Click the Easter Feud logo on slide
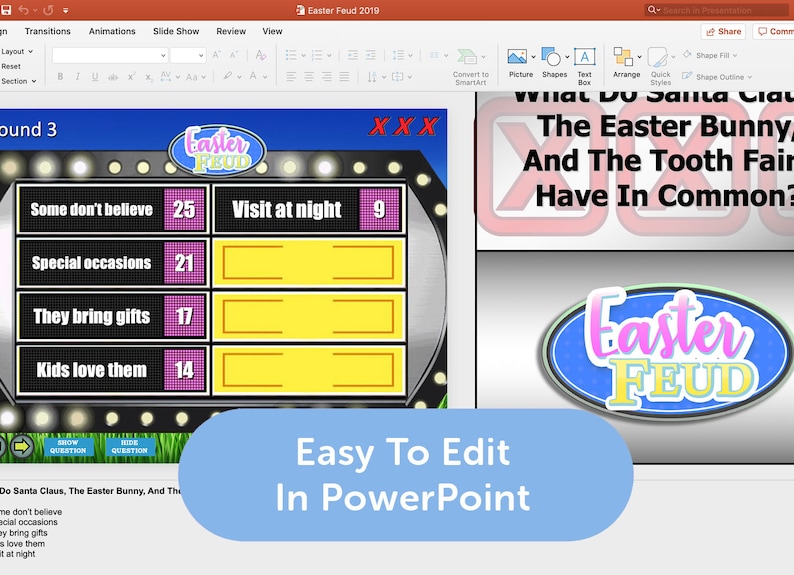 pos(217,150)
